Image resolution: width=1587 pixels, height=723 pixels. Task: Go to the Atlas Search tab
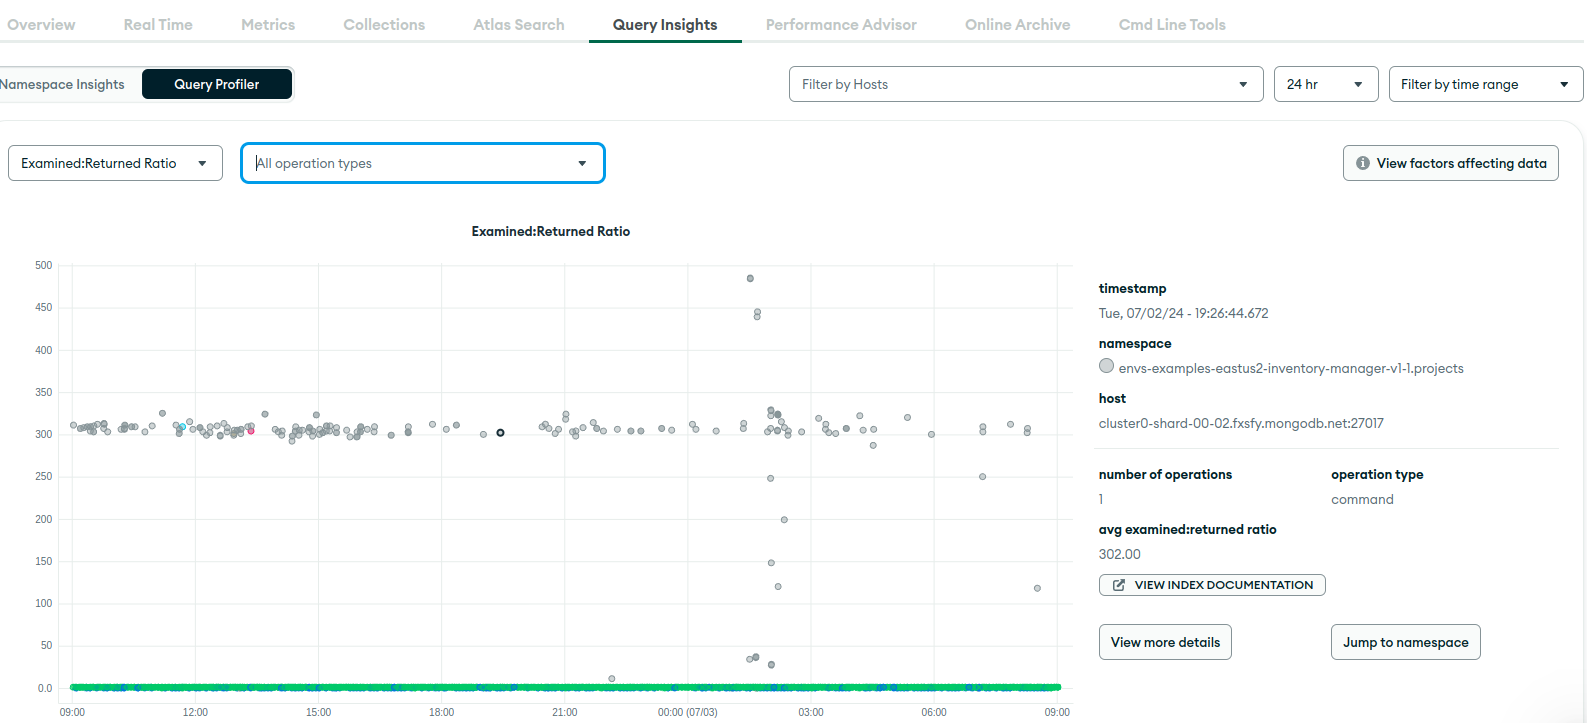click(519, 25)
